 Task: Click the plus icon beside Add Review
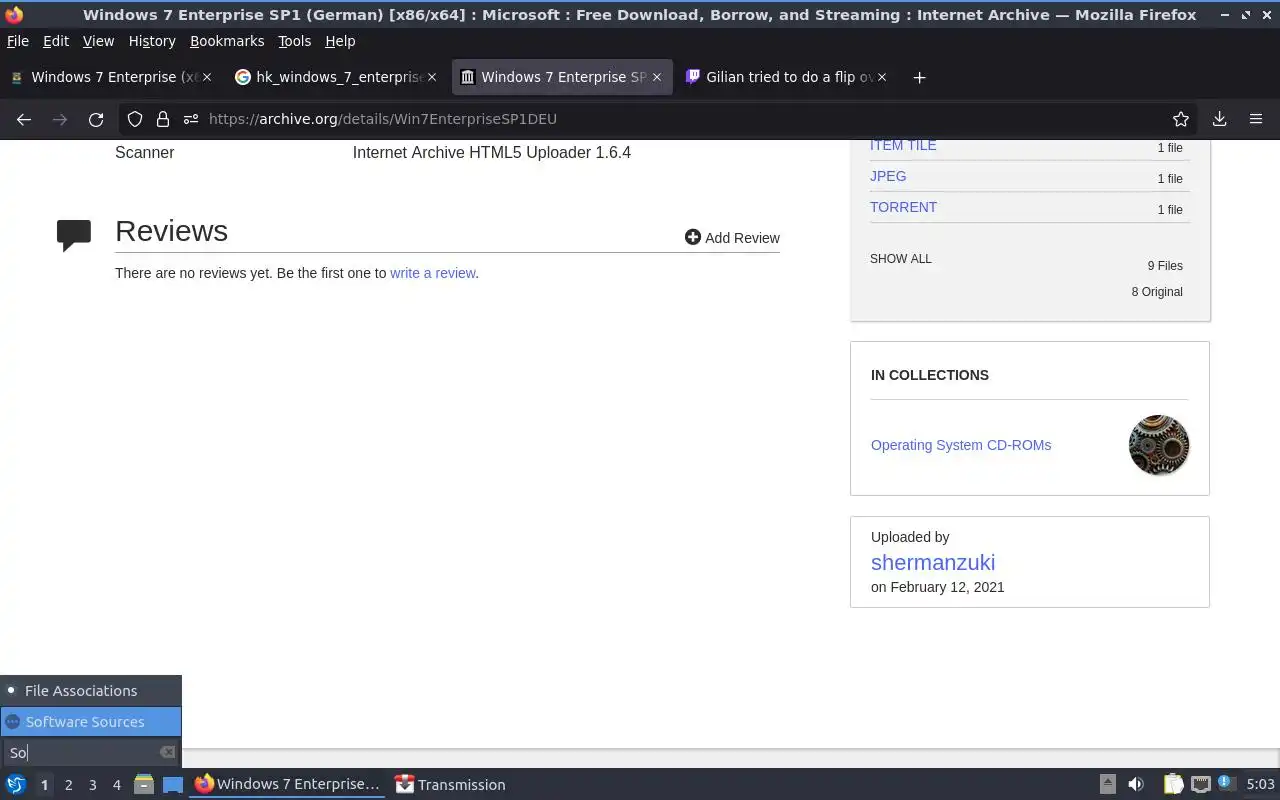693,237
